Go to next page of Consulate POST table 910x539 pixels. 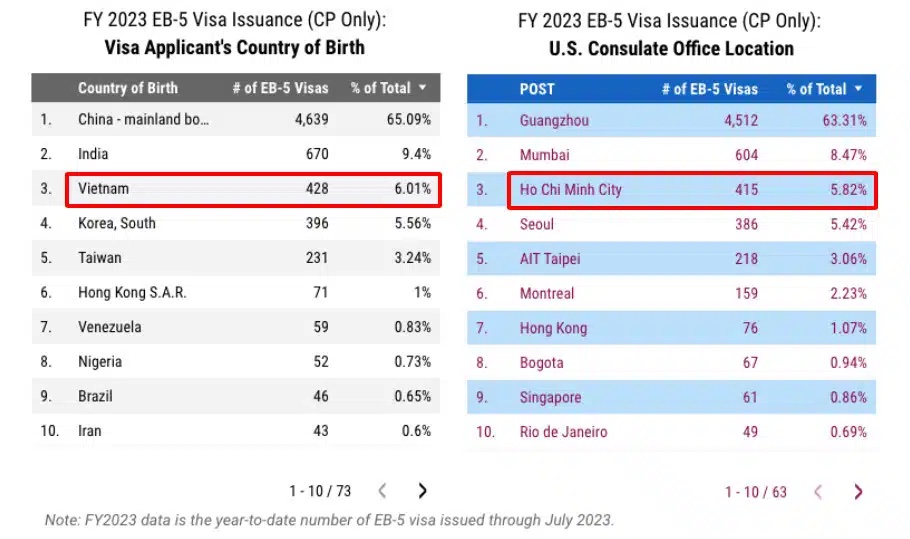[x=858, y=492]
